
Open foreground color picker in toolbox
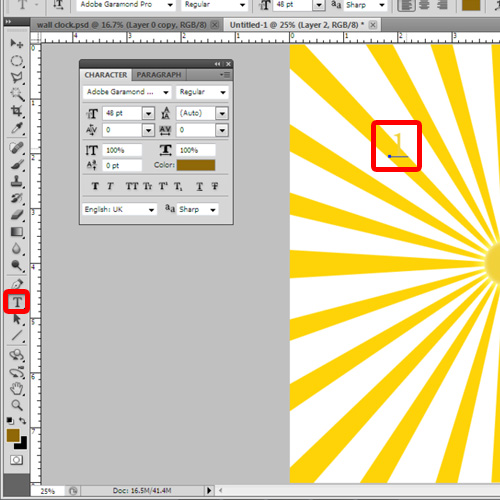[x=13, y=435]
